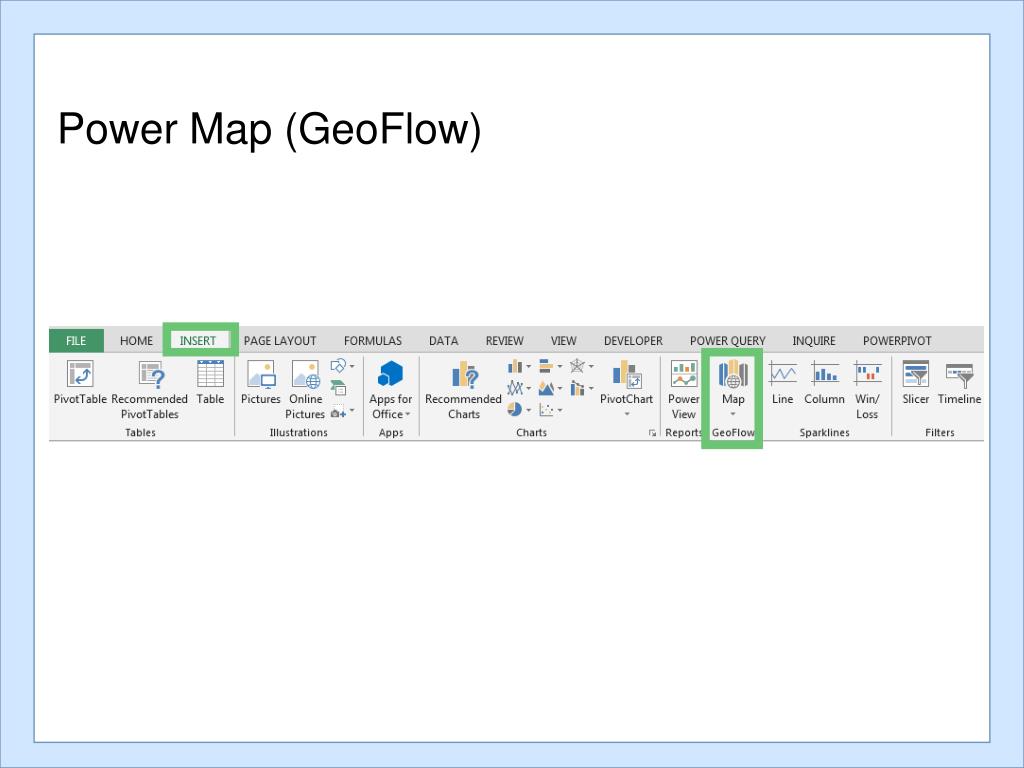Switch to the DATA tab

[443, 341]
